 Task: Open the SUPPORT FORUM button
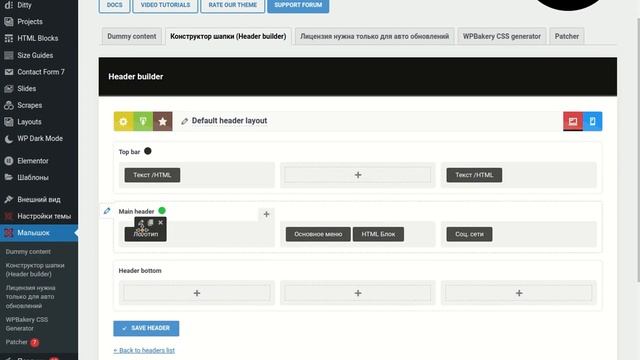coord(298,5)
